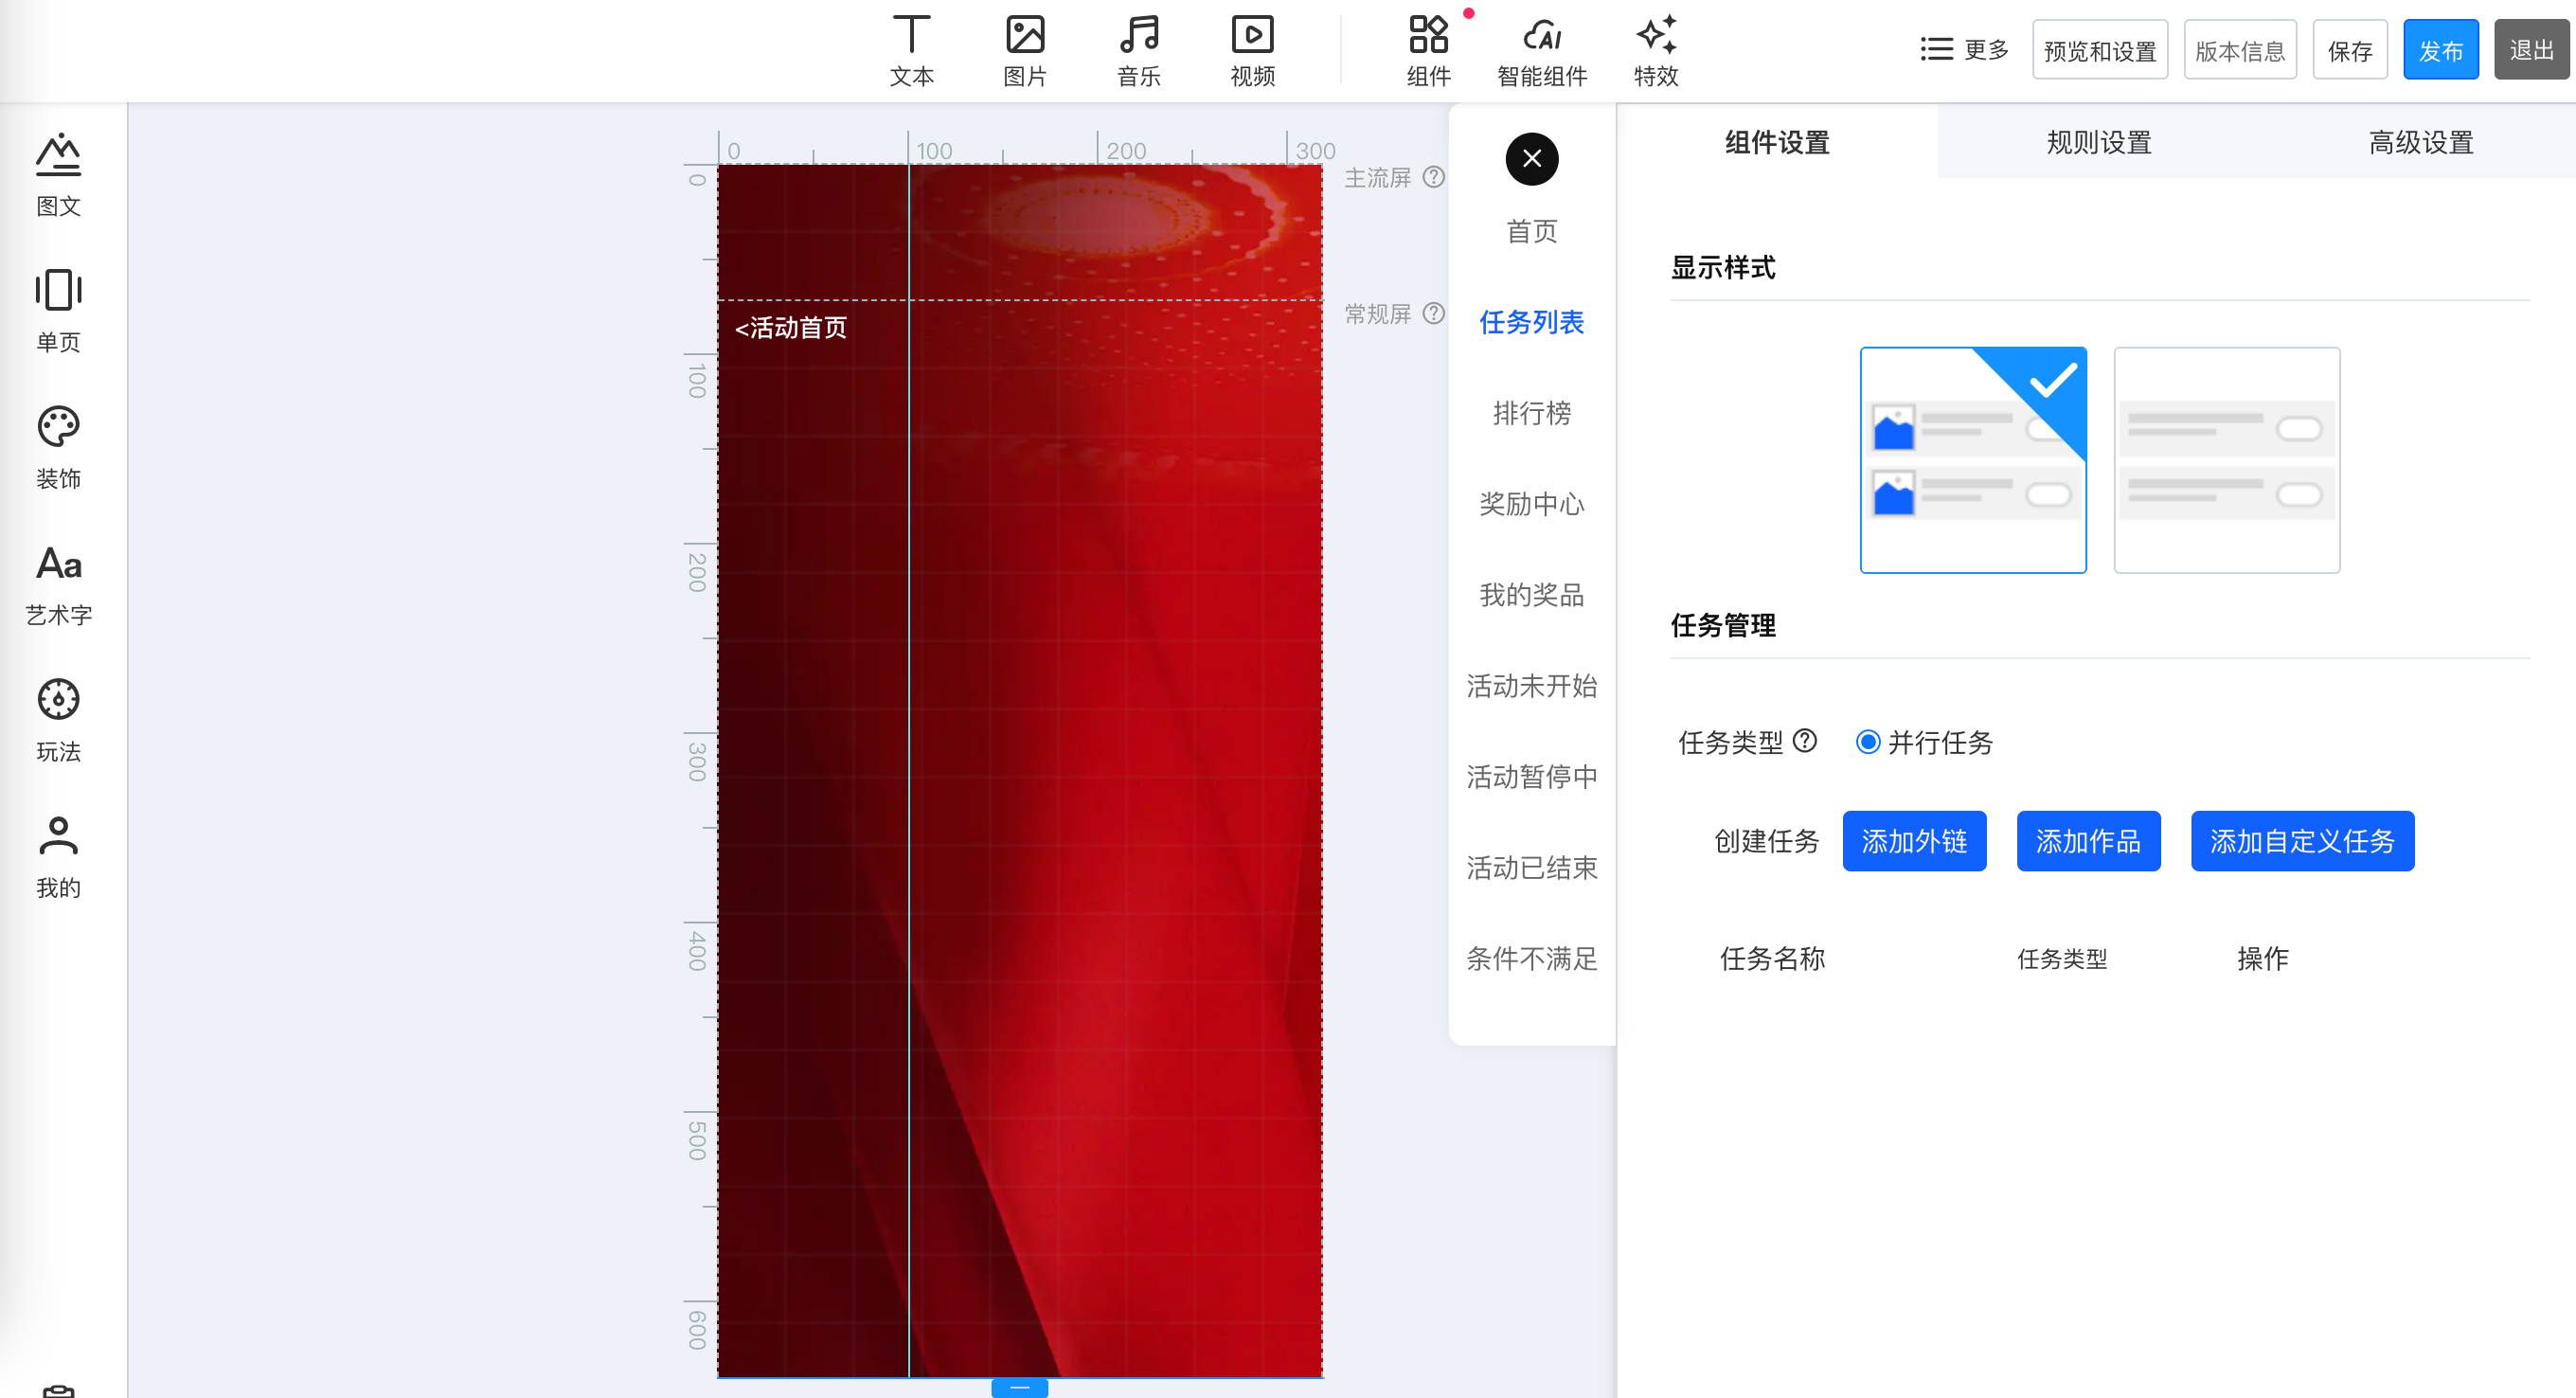Click <活动首页 back link on canvas
Screen dimensions: 2576x1398
(x=790, y=327)
